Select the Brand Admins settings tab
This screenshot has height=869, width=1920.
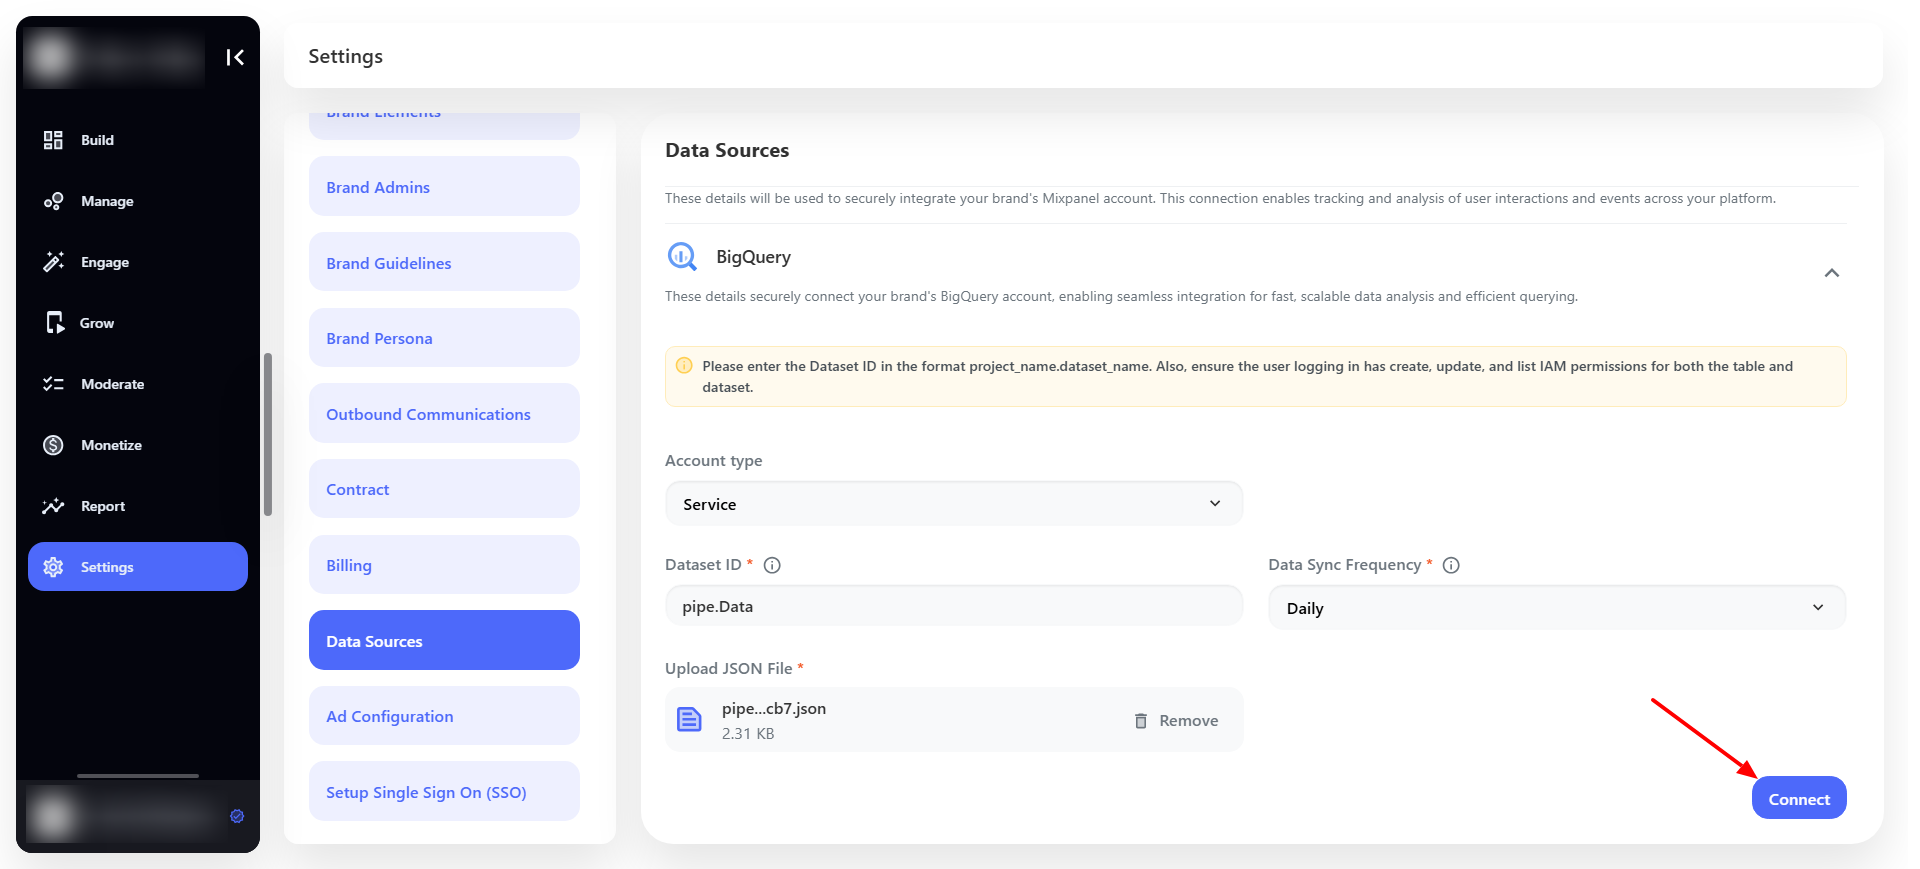[444, 187]
